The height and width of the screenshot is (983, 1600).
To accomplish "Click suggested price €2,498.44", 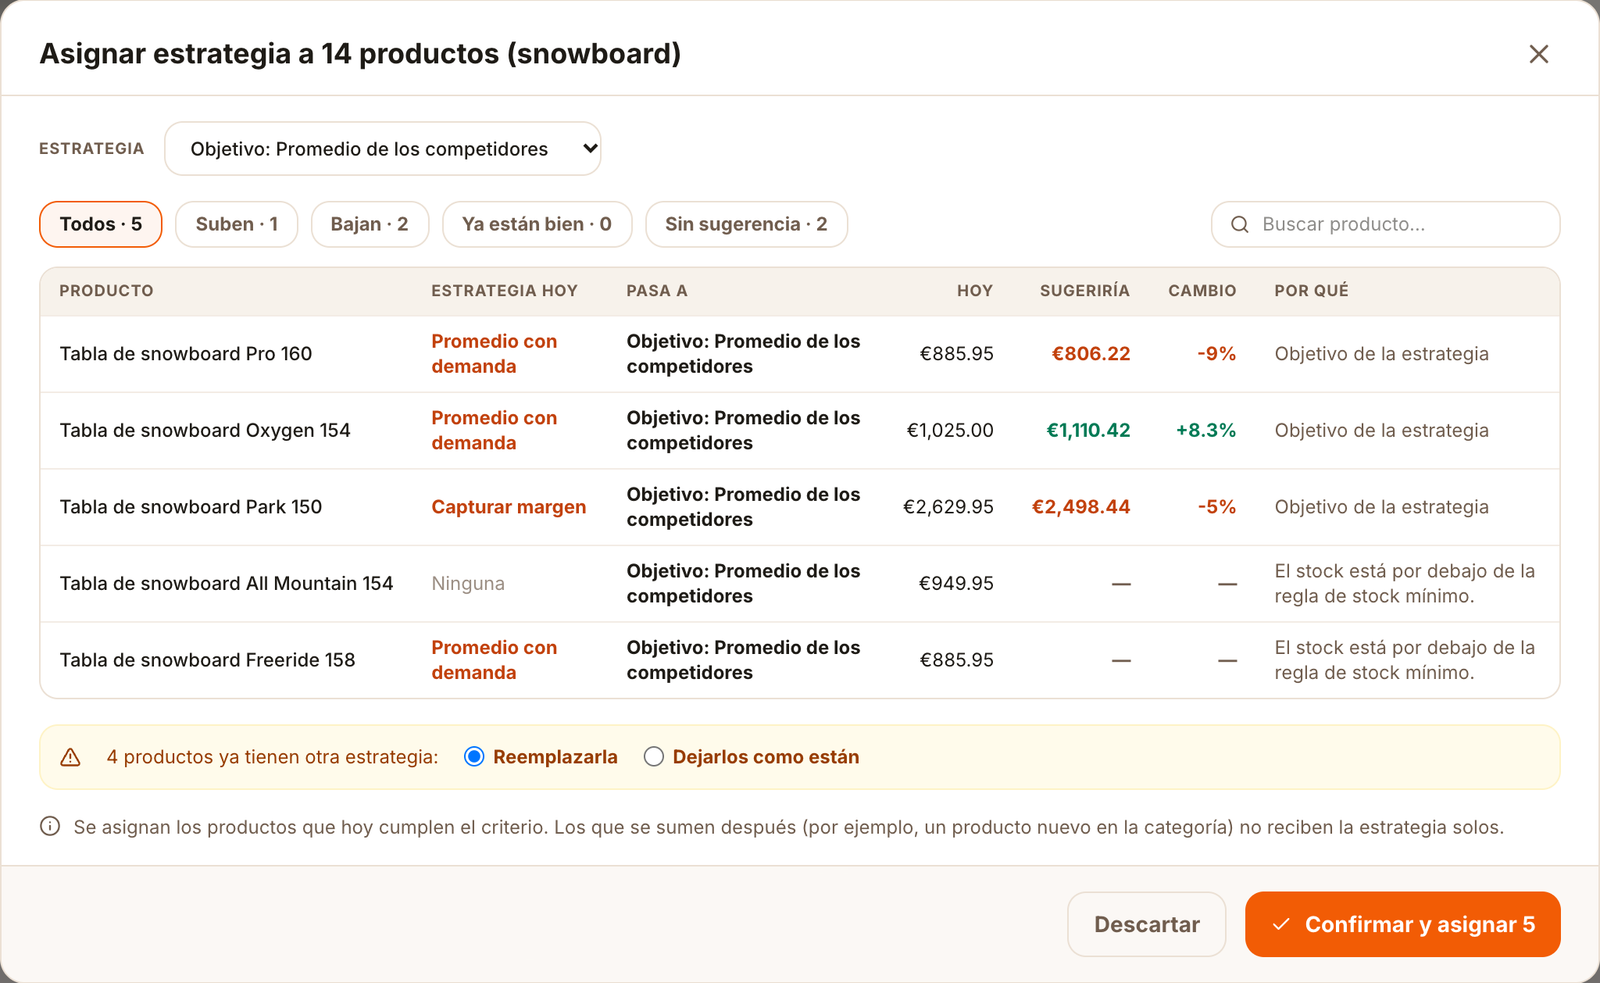I will pyautogui.click(x=1081, y=507).
